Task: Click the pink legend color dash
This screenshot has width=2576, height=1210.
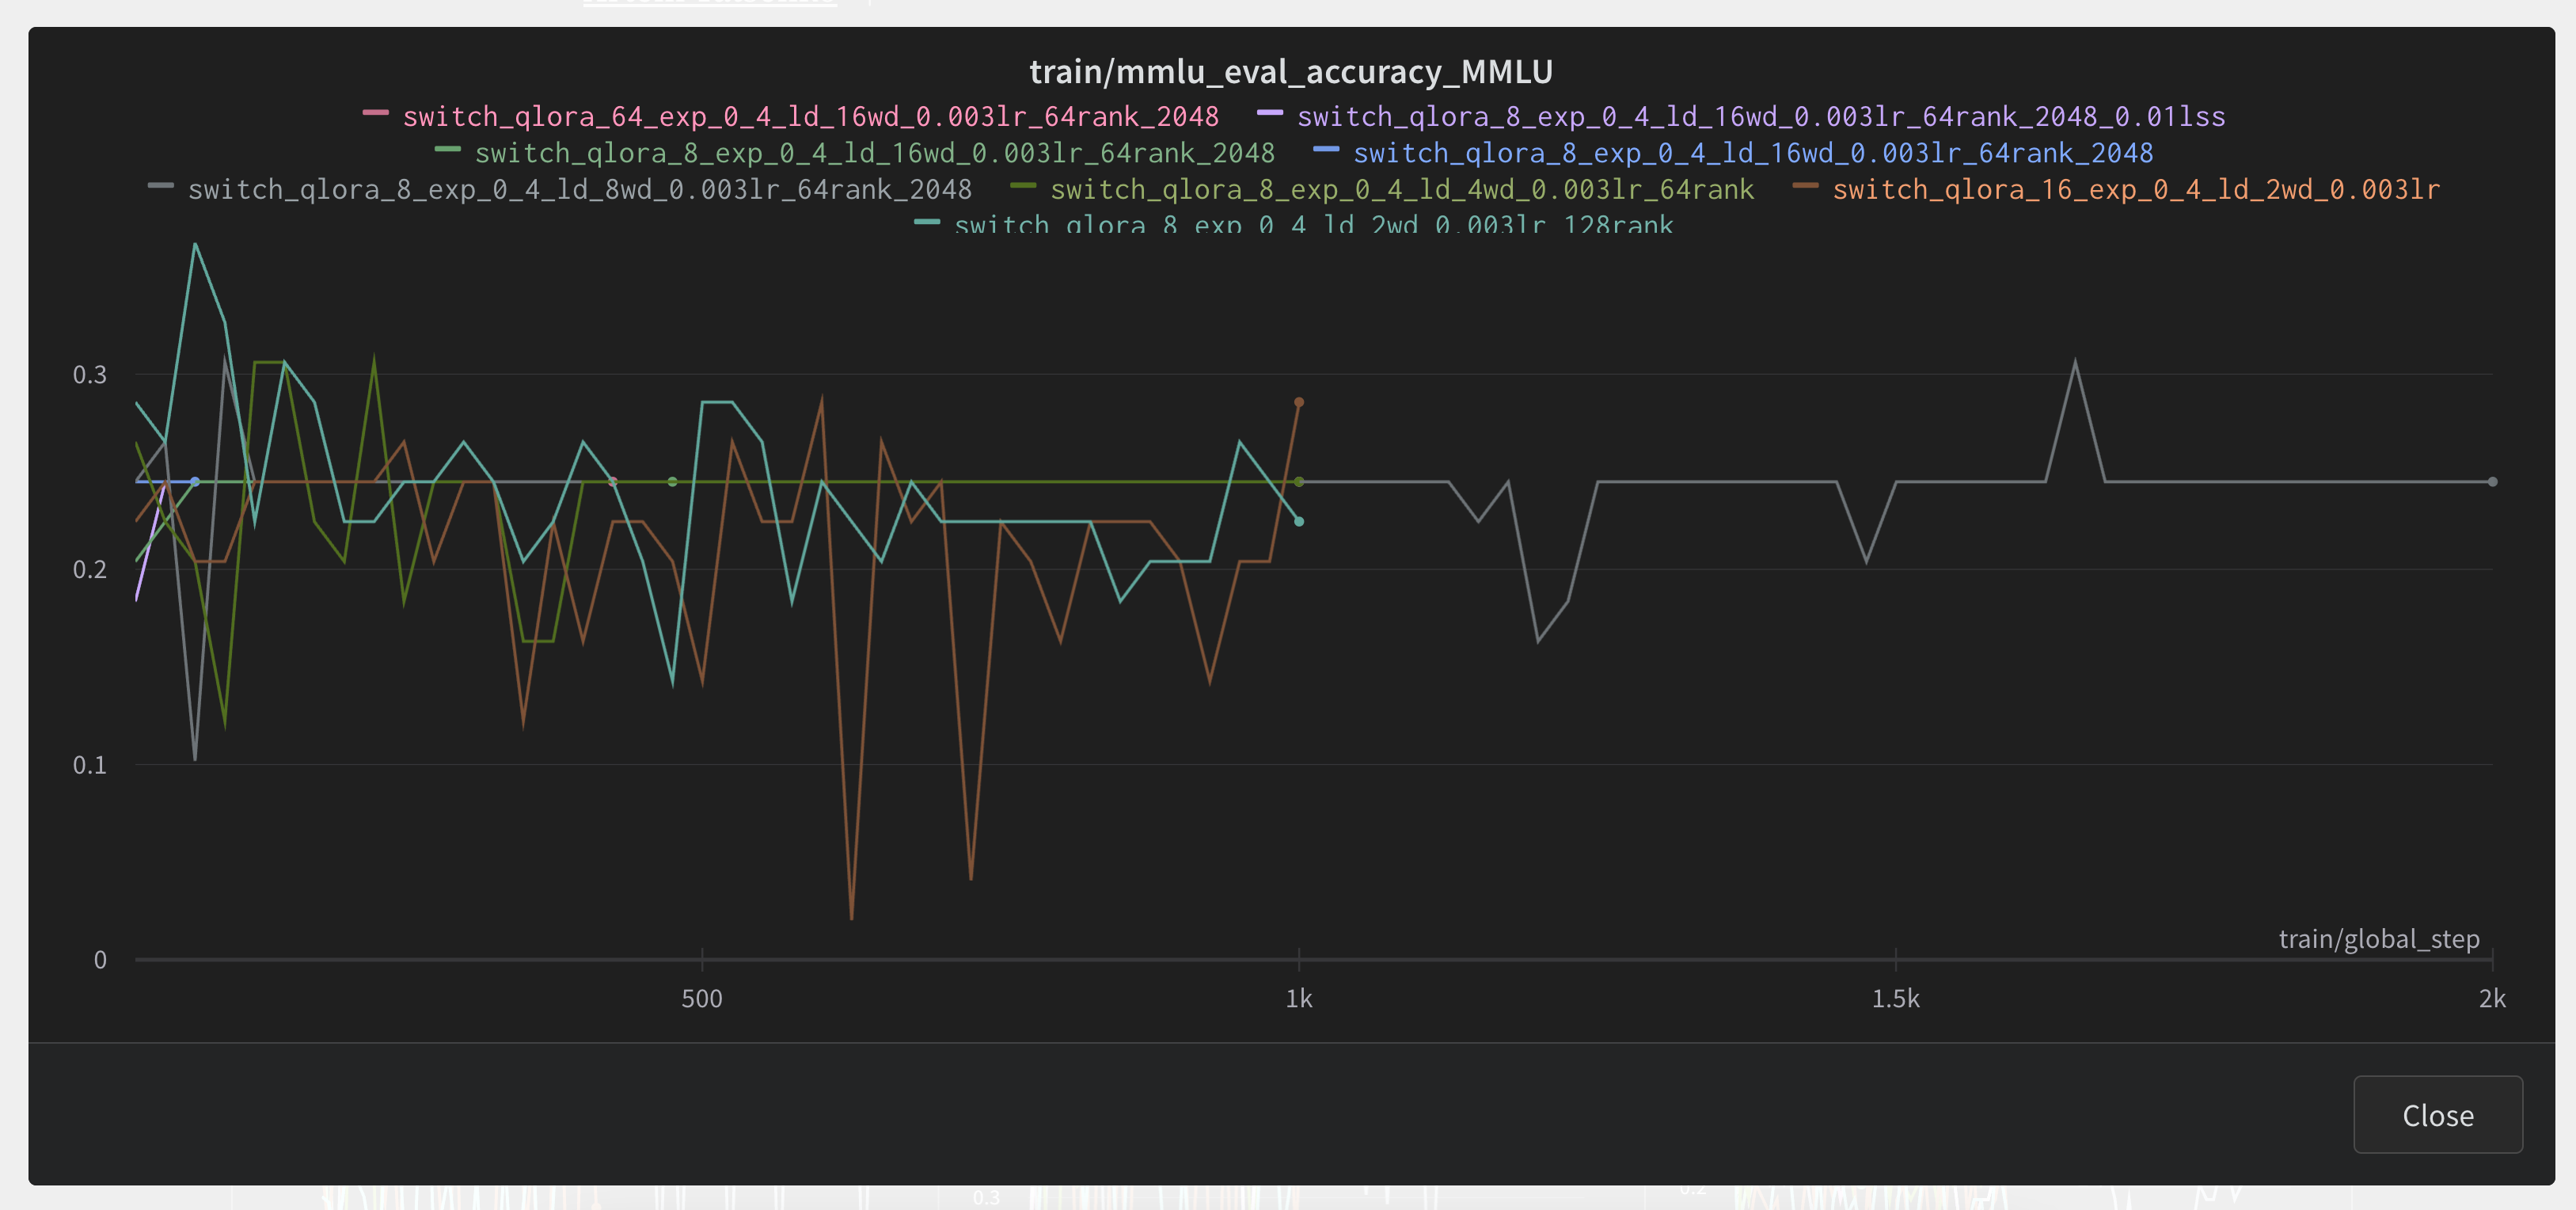Action: pos(375,113)
